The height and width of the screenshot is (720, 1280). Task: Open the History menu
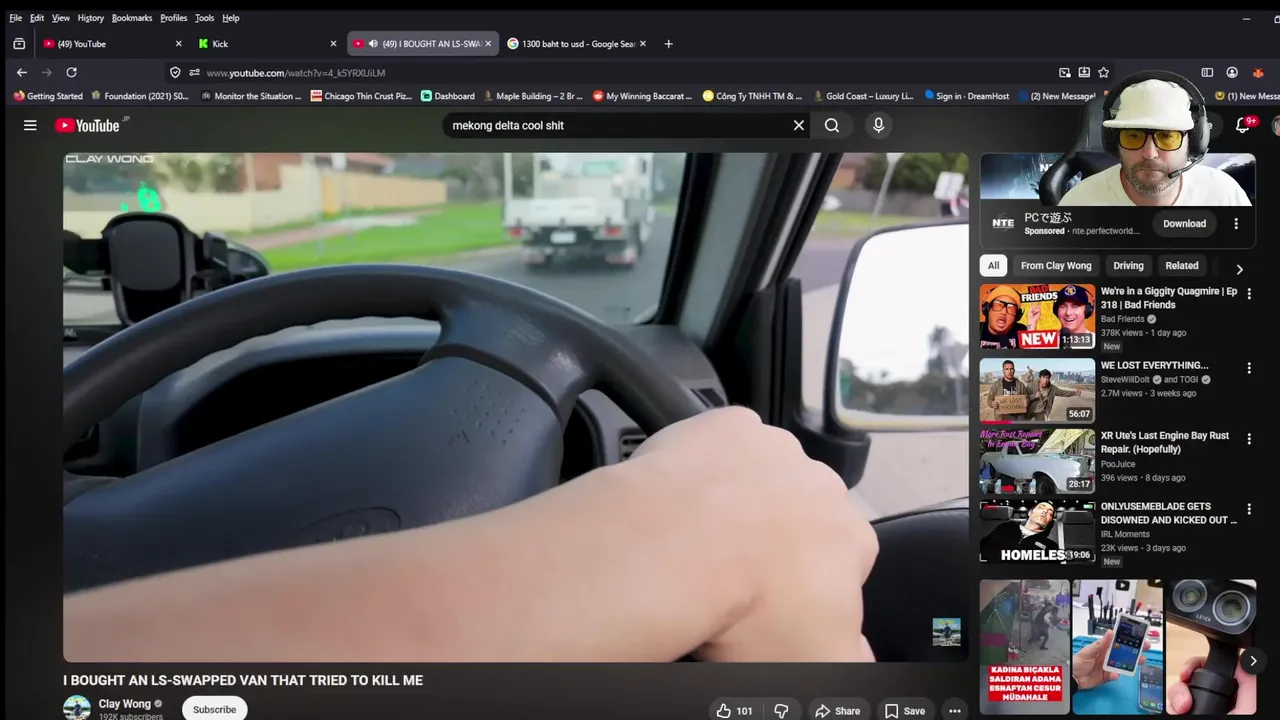(90, 18)
